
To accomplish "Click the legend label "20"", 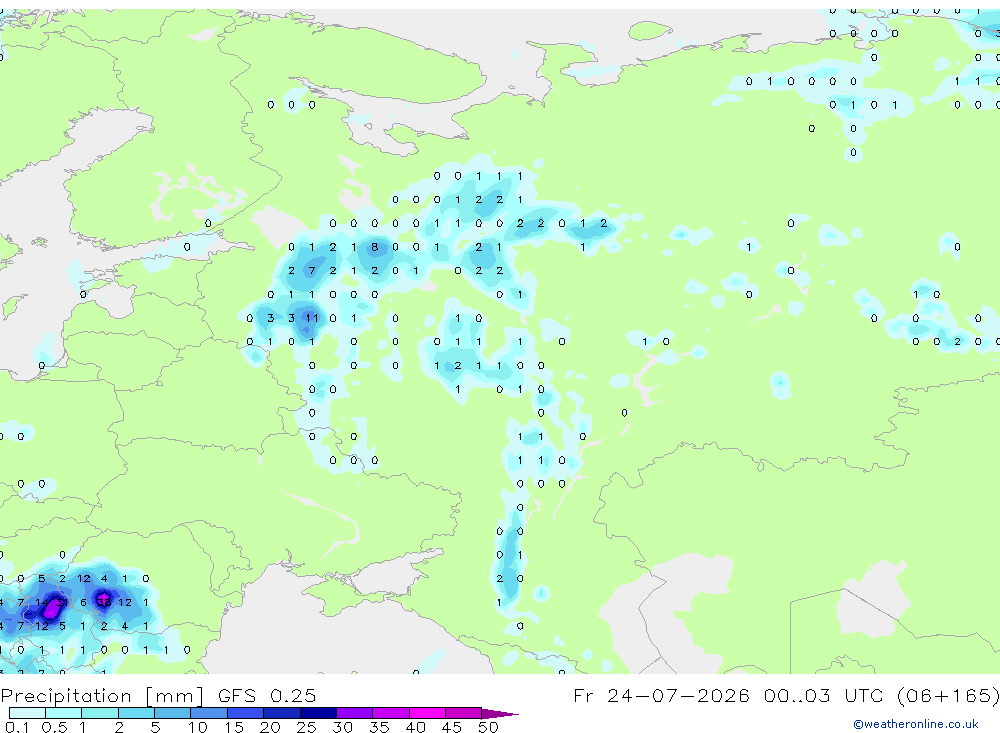I will 270,727.
